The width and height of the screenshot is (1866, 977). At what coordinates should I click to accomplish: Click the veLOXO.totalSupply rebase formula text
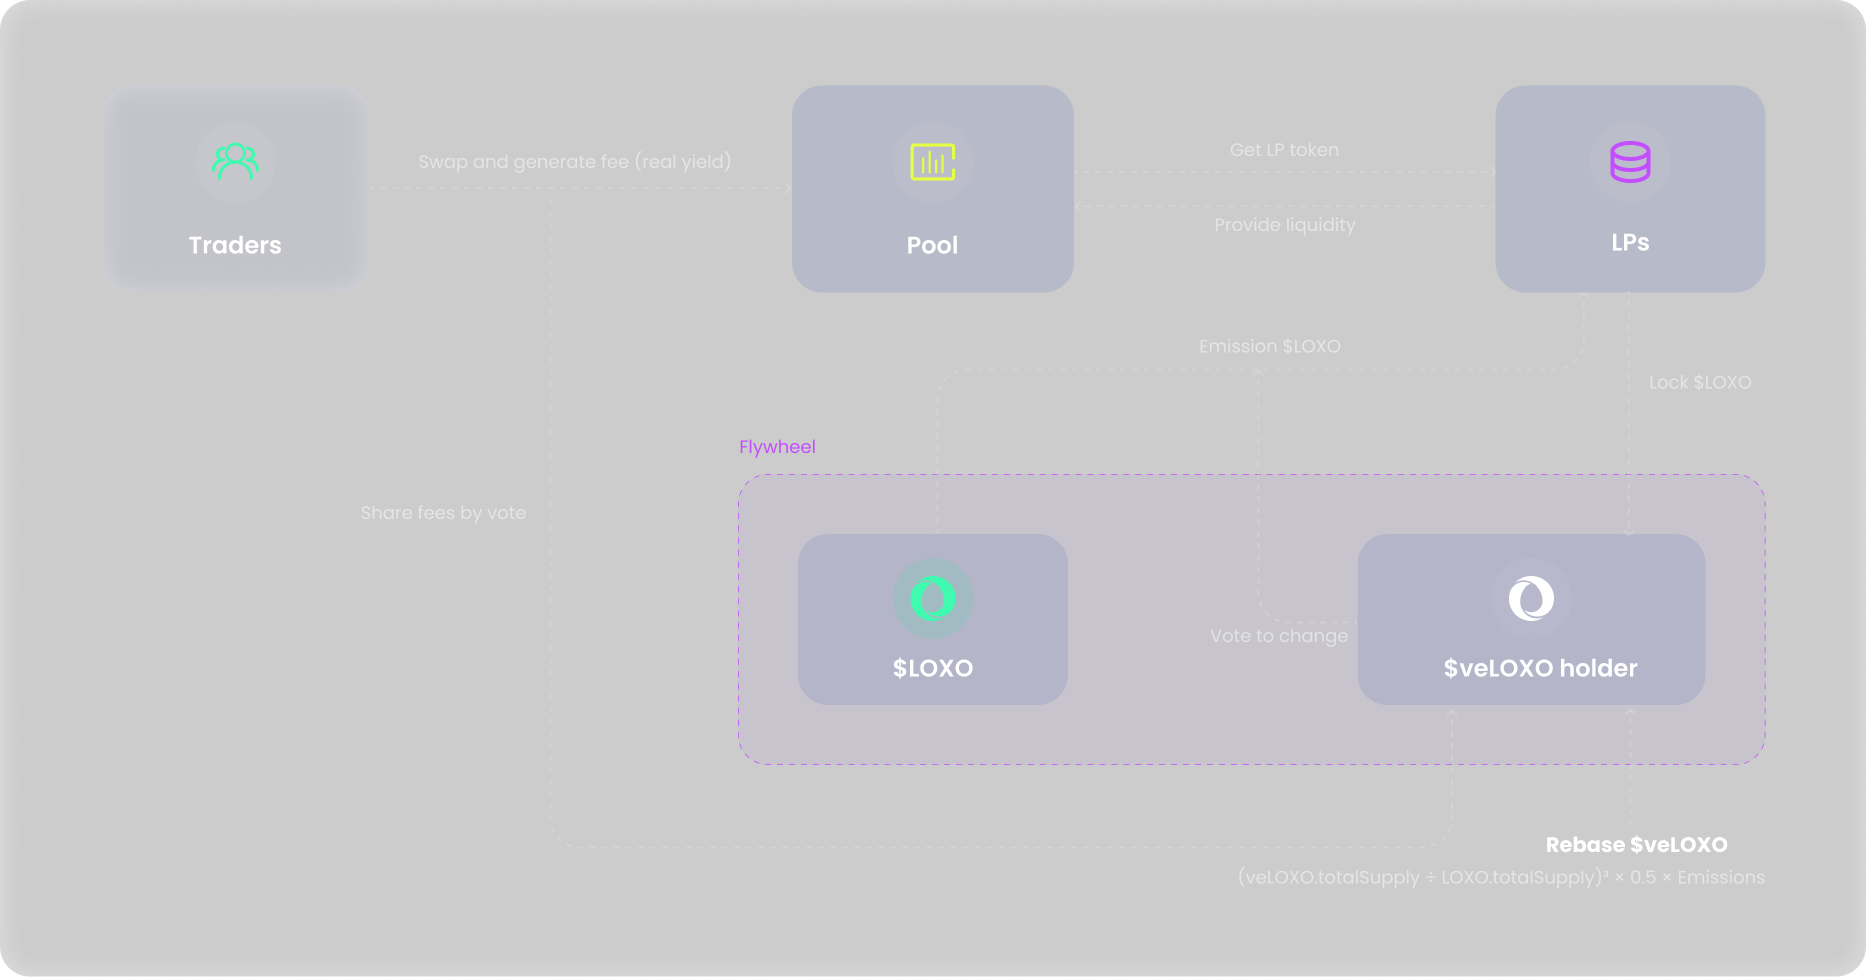[1501, 877]
